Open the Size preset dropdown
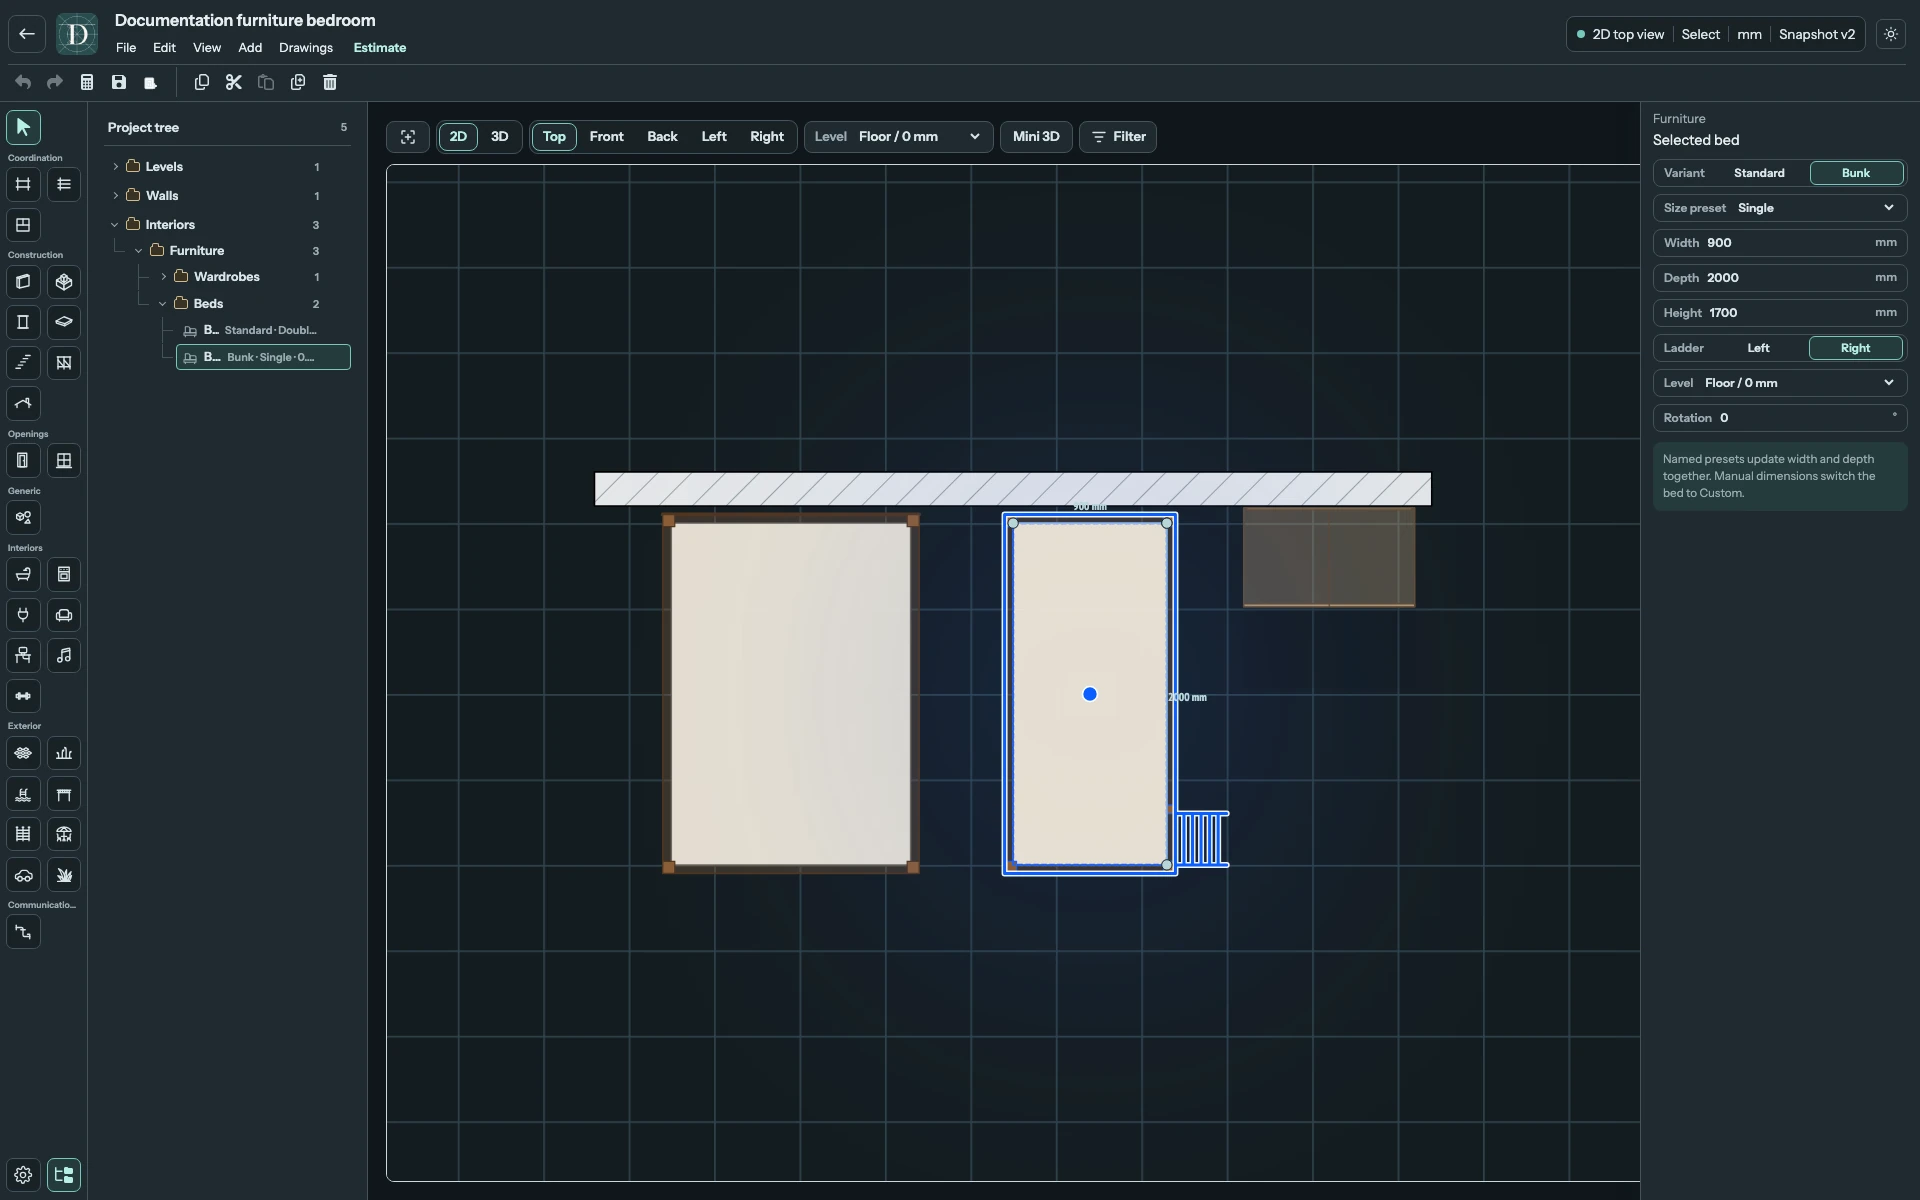The width and height of the screenshot is (1920, 1200). 1780,208
